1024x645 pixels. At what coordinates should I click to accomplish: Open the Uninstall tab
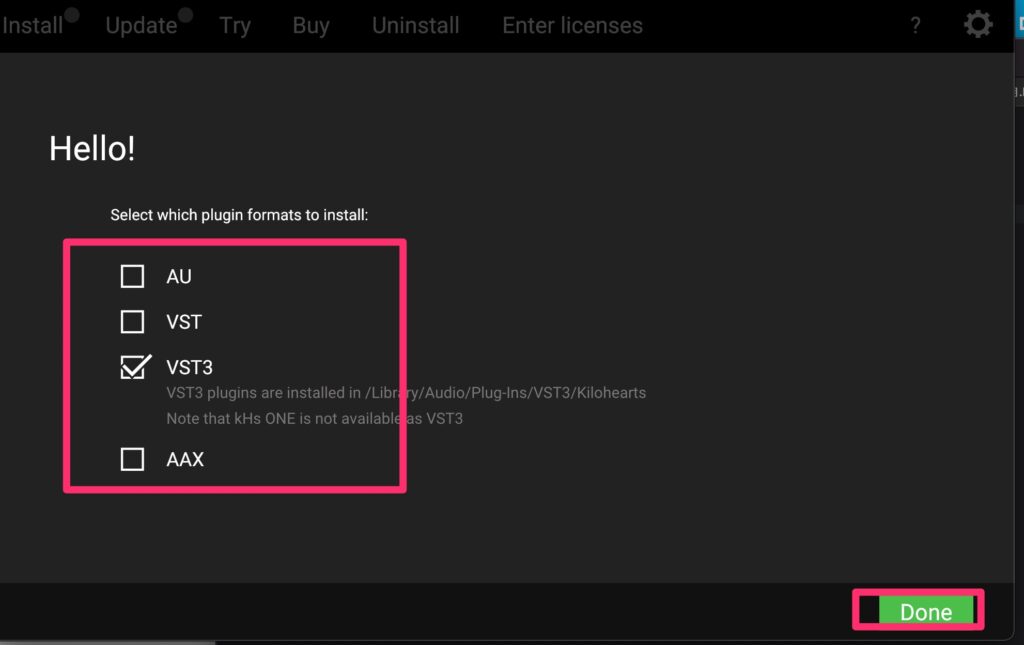pyautogui.click(x=416, y=26)
